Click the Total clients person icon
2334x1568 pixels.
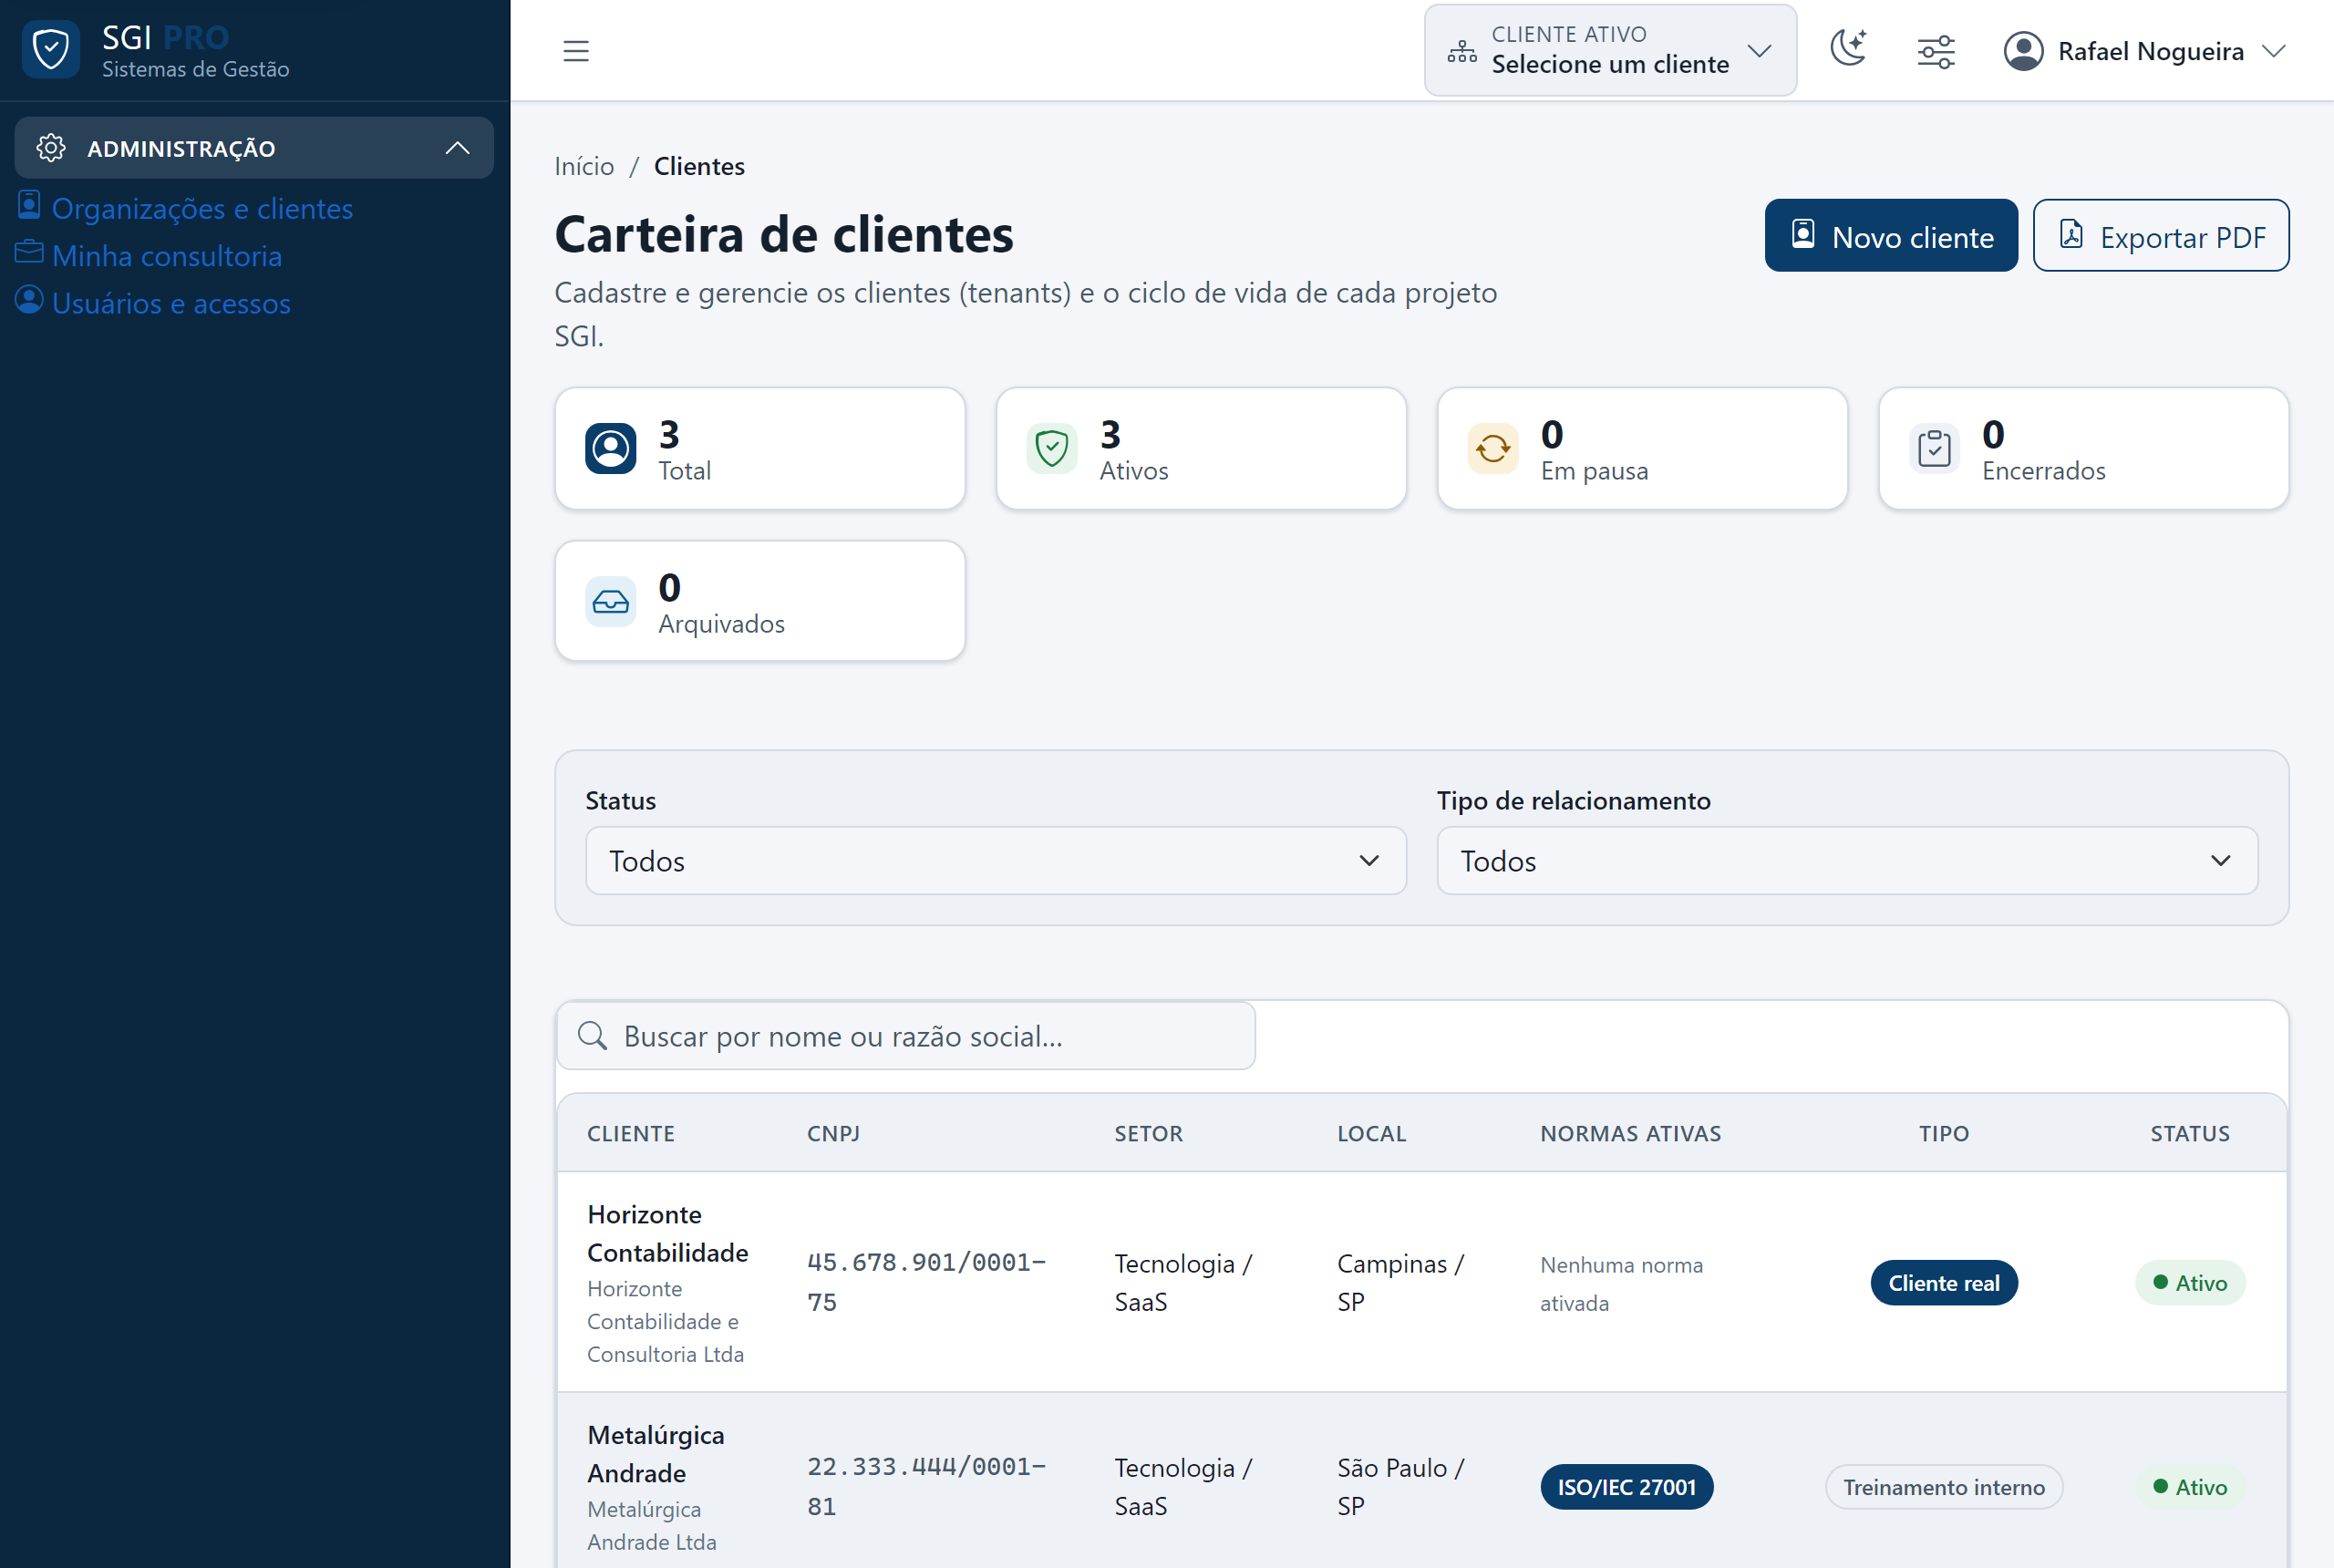[611, 449]
